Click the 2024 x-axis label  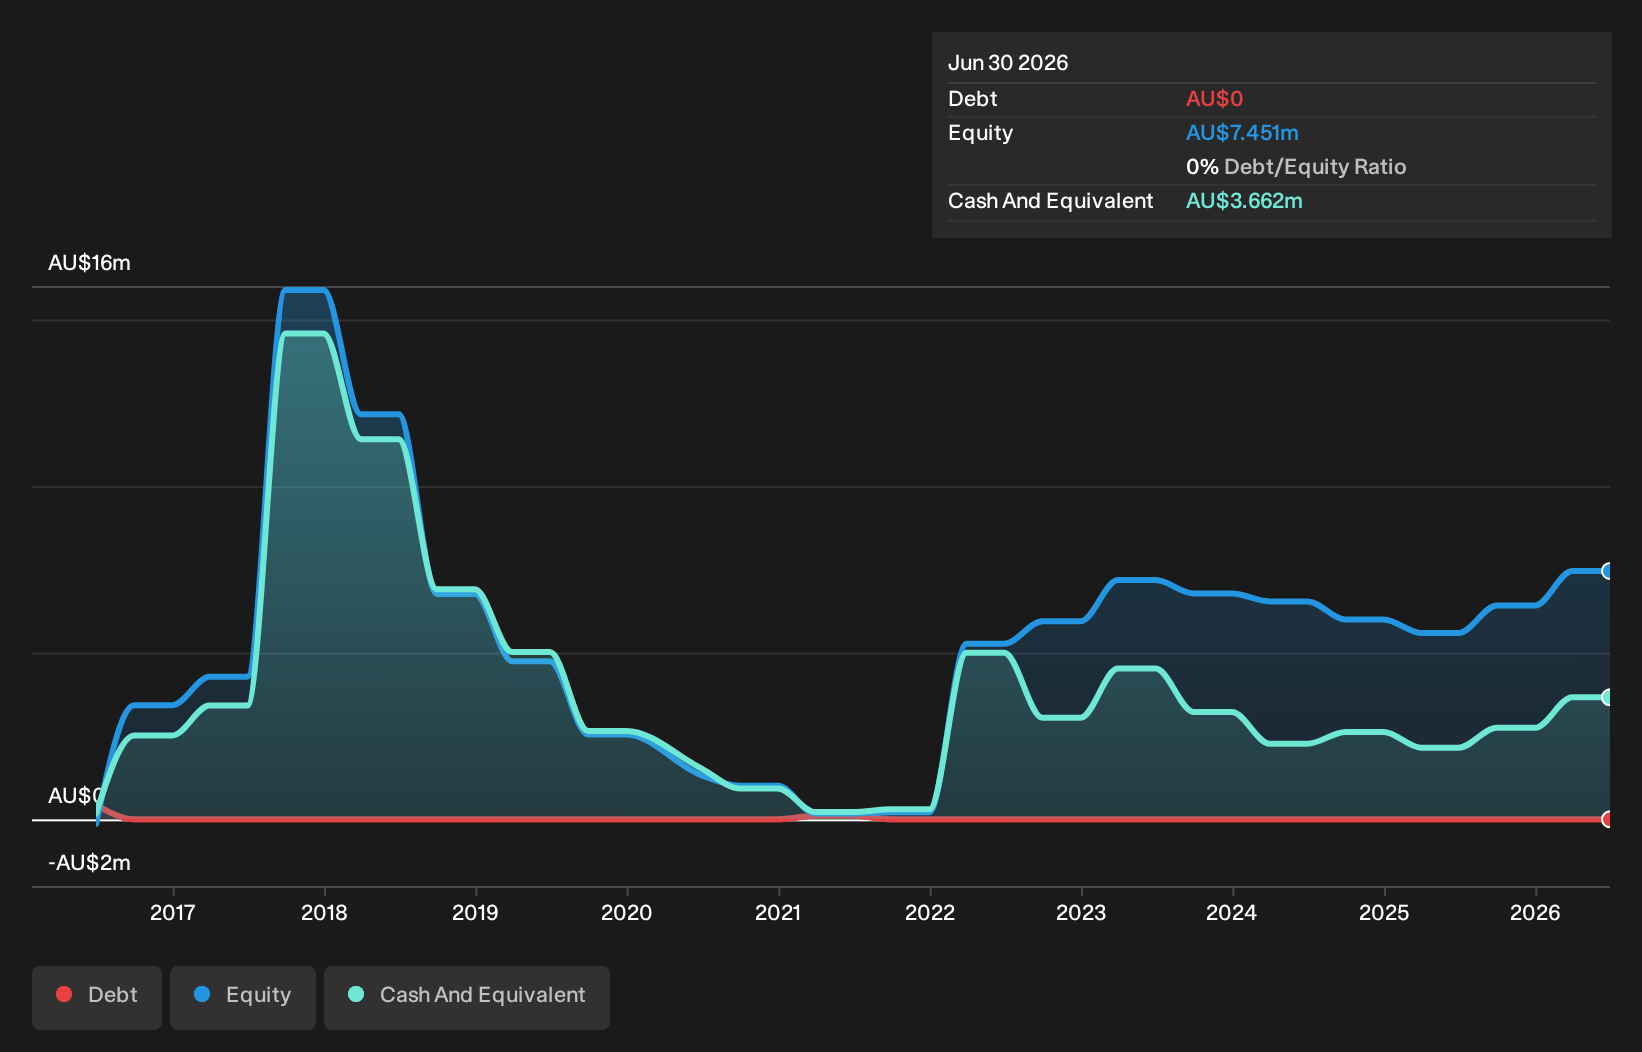pos(1232,912)
